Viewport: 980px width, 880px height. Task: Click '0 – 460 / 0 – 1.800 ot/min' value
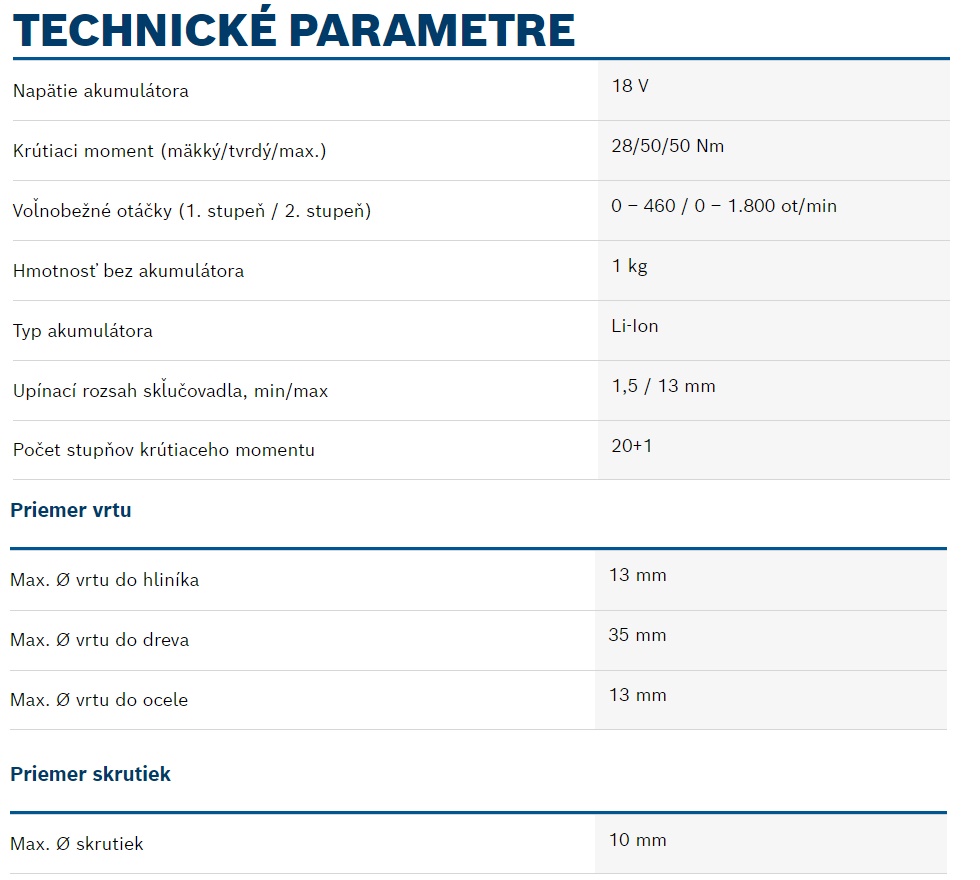(724, 206)
